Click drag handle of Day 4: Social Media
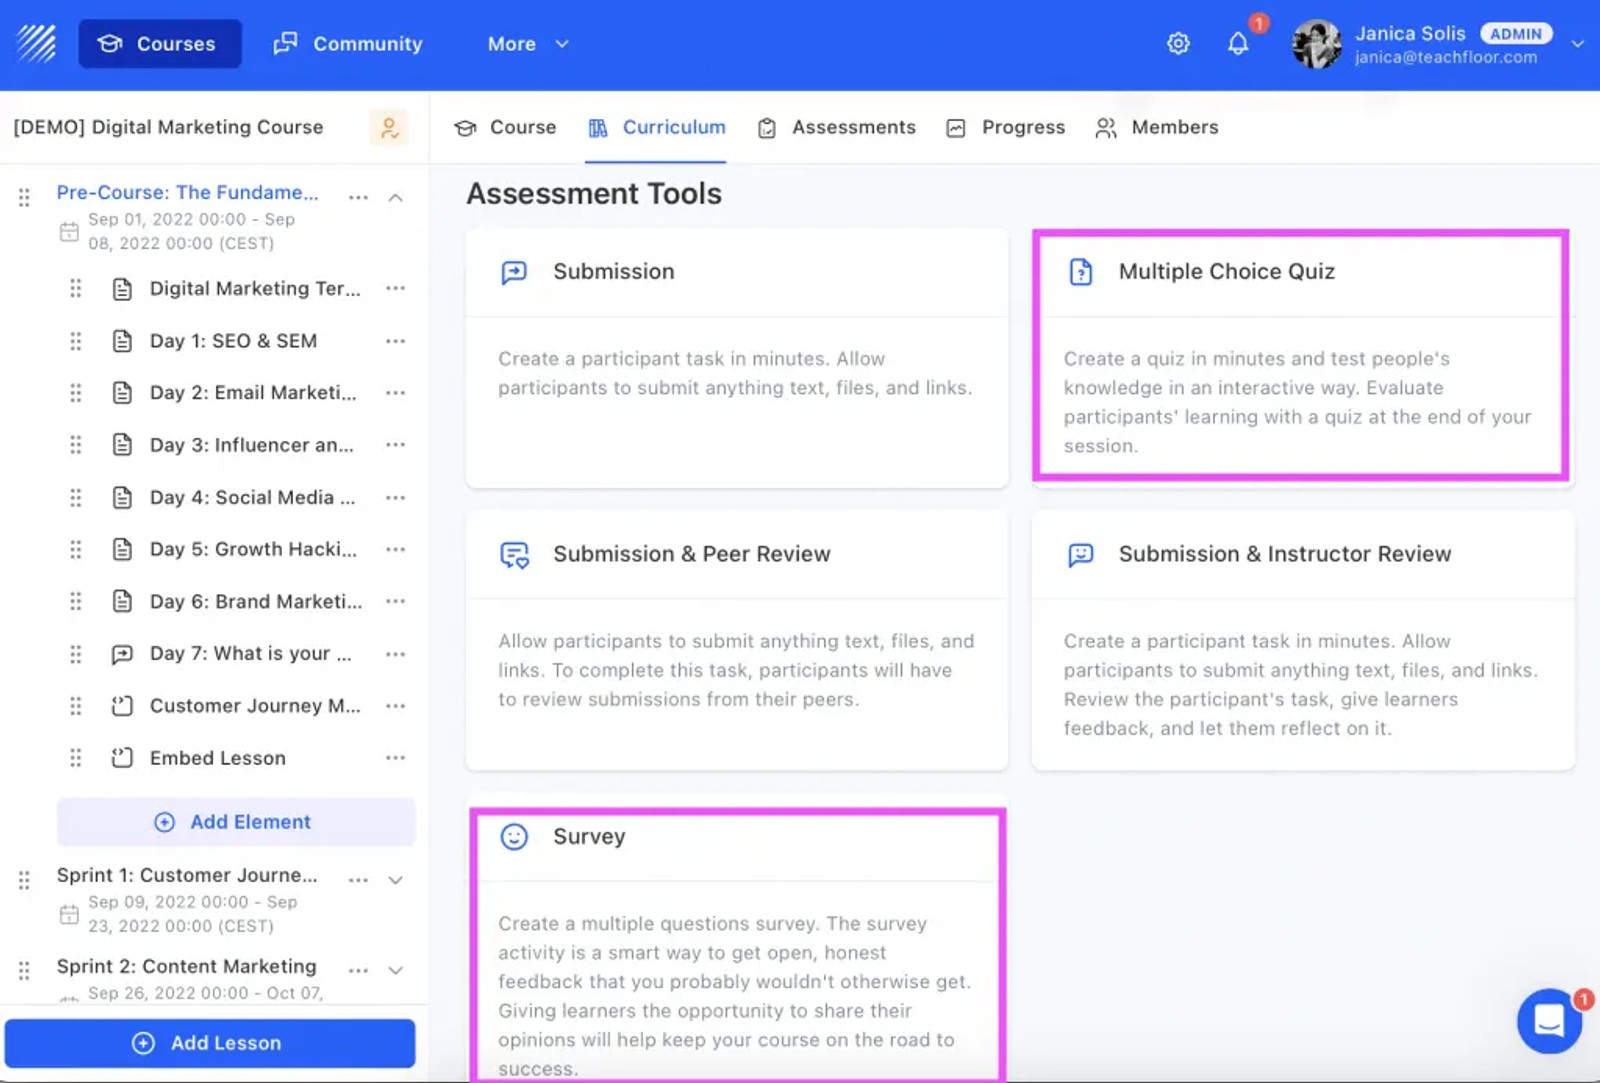 pos(76,497)
